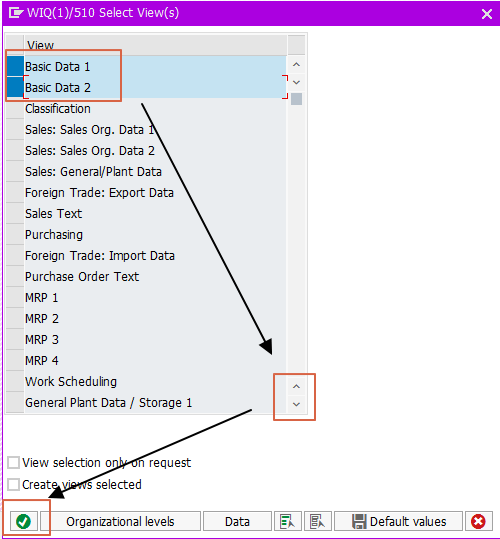The height and width of the screenshot is (539, 500).
Task: Click the Data button
Action: click(237, 521)
